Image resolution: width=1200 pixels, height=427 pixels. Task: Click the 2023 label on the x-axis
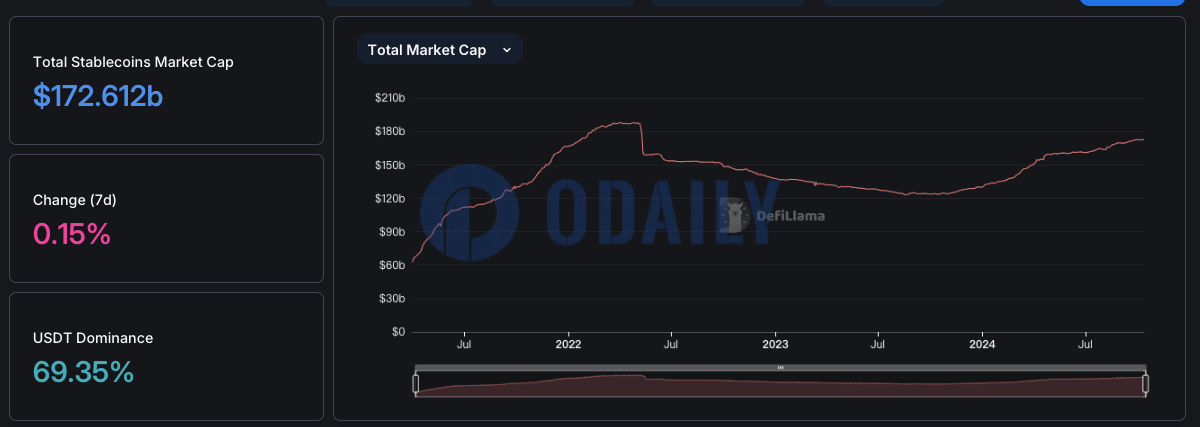point(775,345)
